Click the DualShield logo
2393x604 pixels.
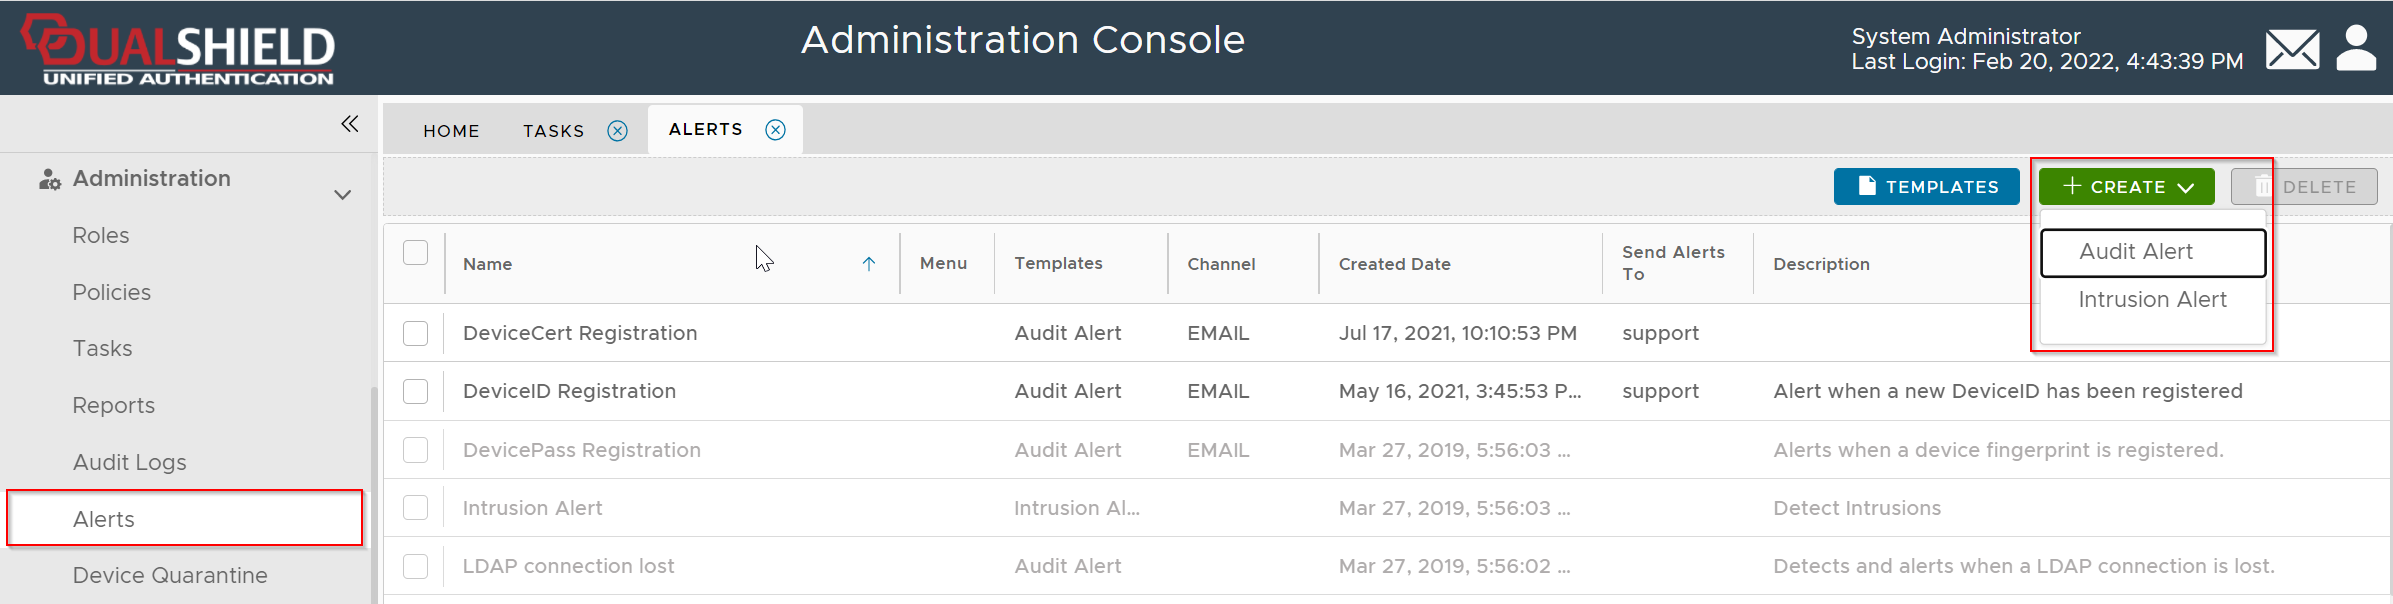pos(180,49)
